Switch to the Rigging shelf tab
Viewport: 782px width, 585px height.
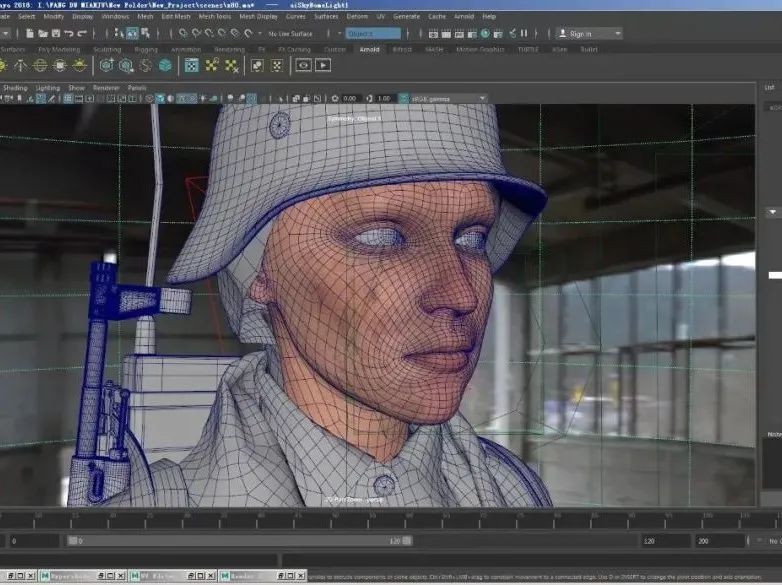tap(146, 49)
